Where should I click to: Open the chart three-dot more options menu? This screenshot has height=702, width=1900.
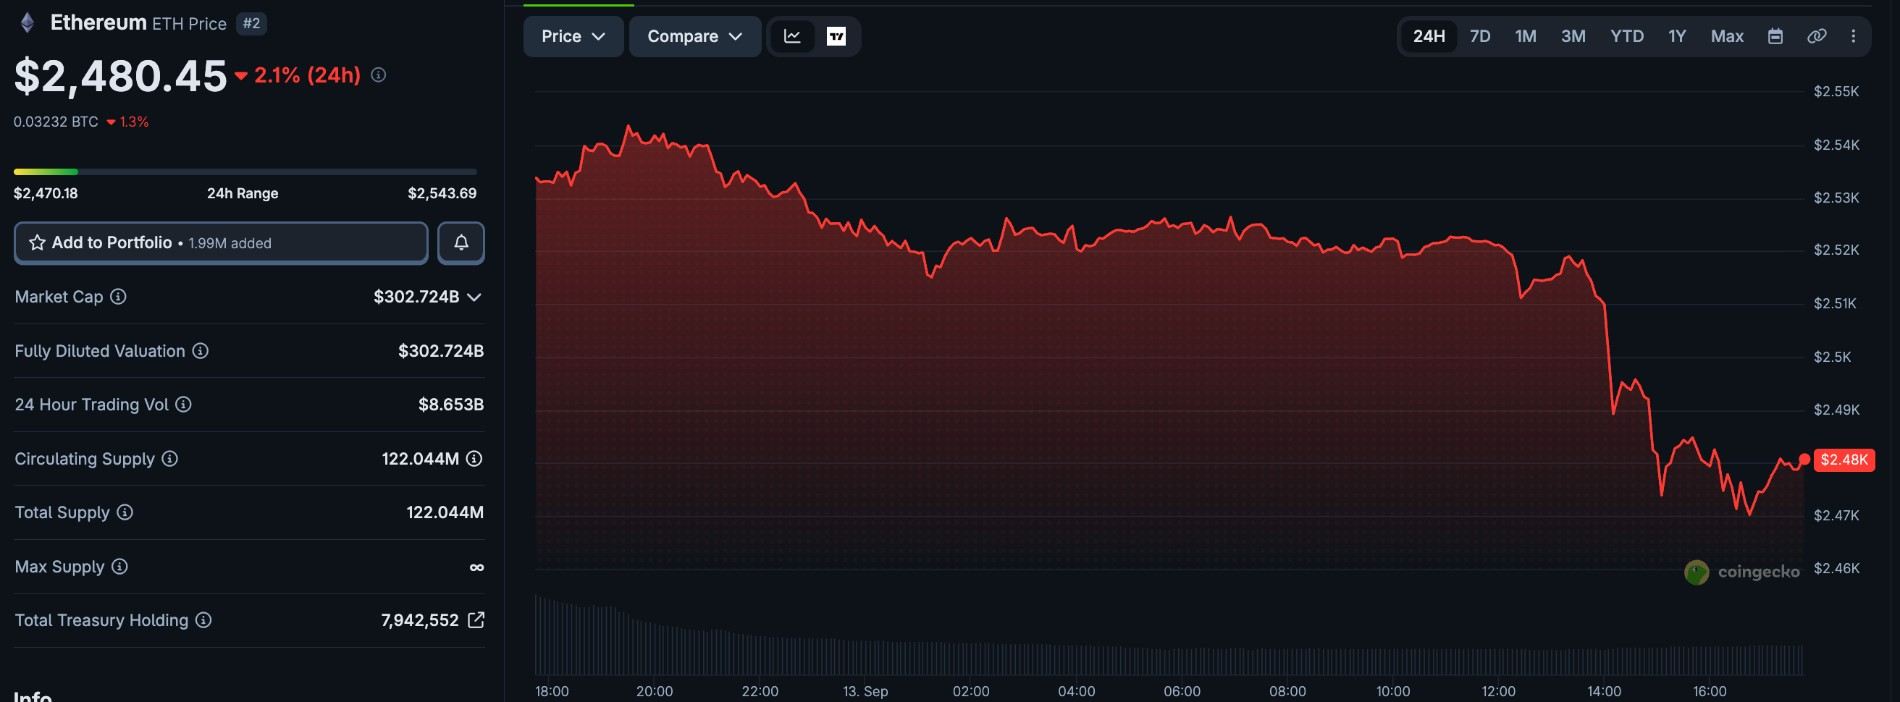(1853, 36)
